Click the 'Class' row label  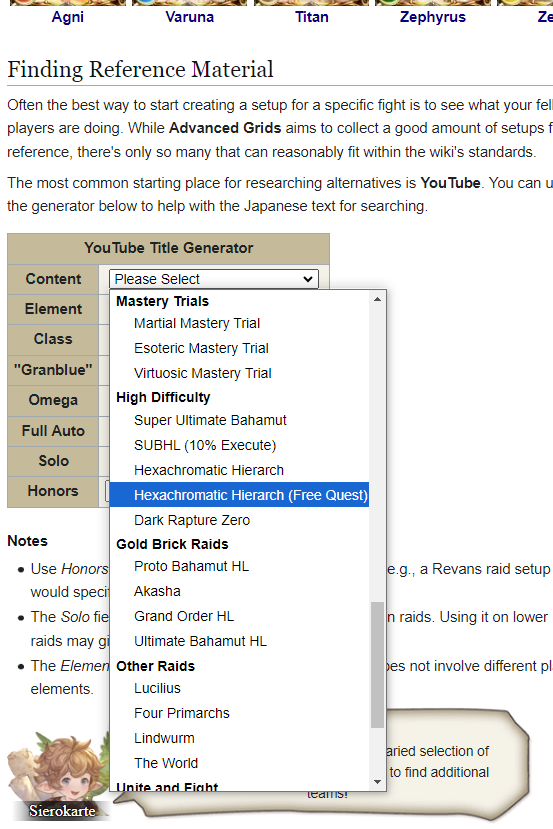[x=53, y=339]
